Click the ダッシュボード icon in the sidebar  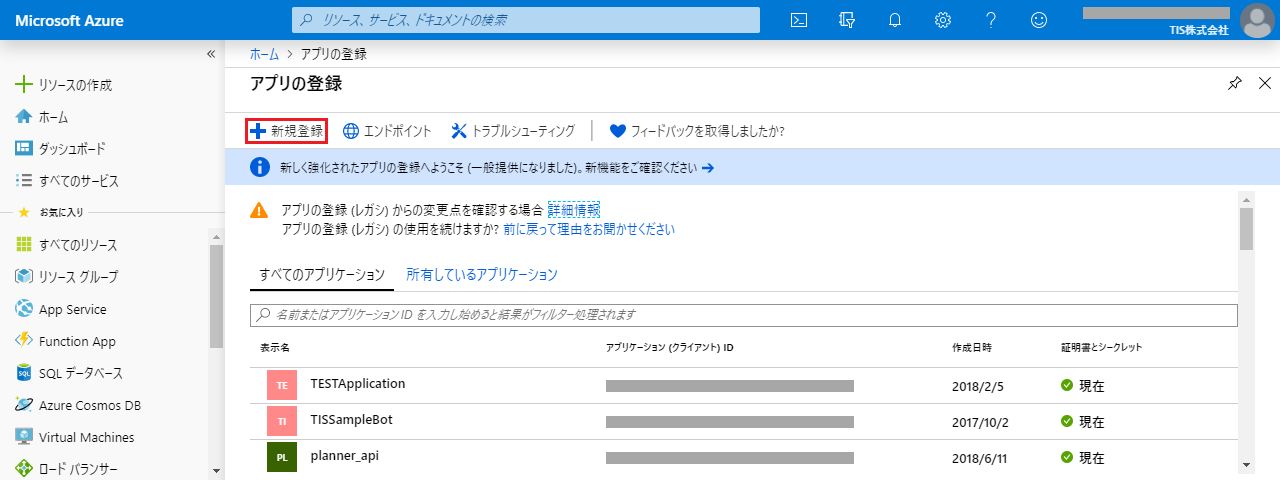click(x=24, y=149)
